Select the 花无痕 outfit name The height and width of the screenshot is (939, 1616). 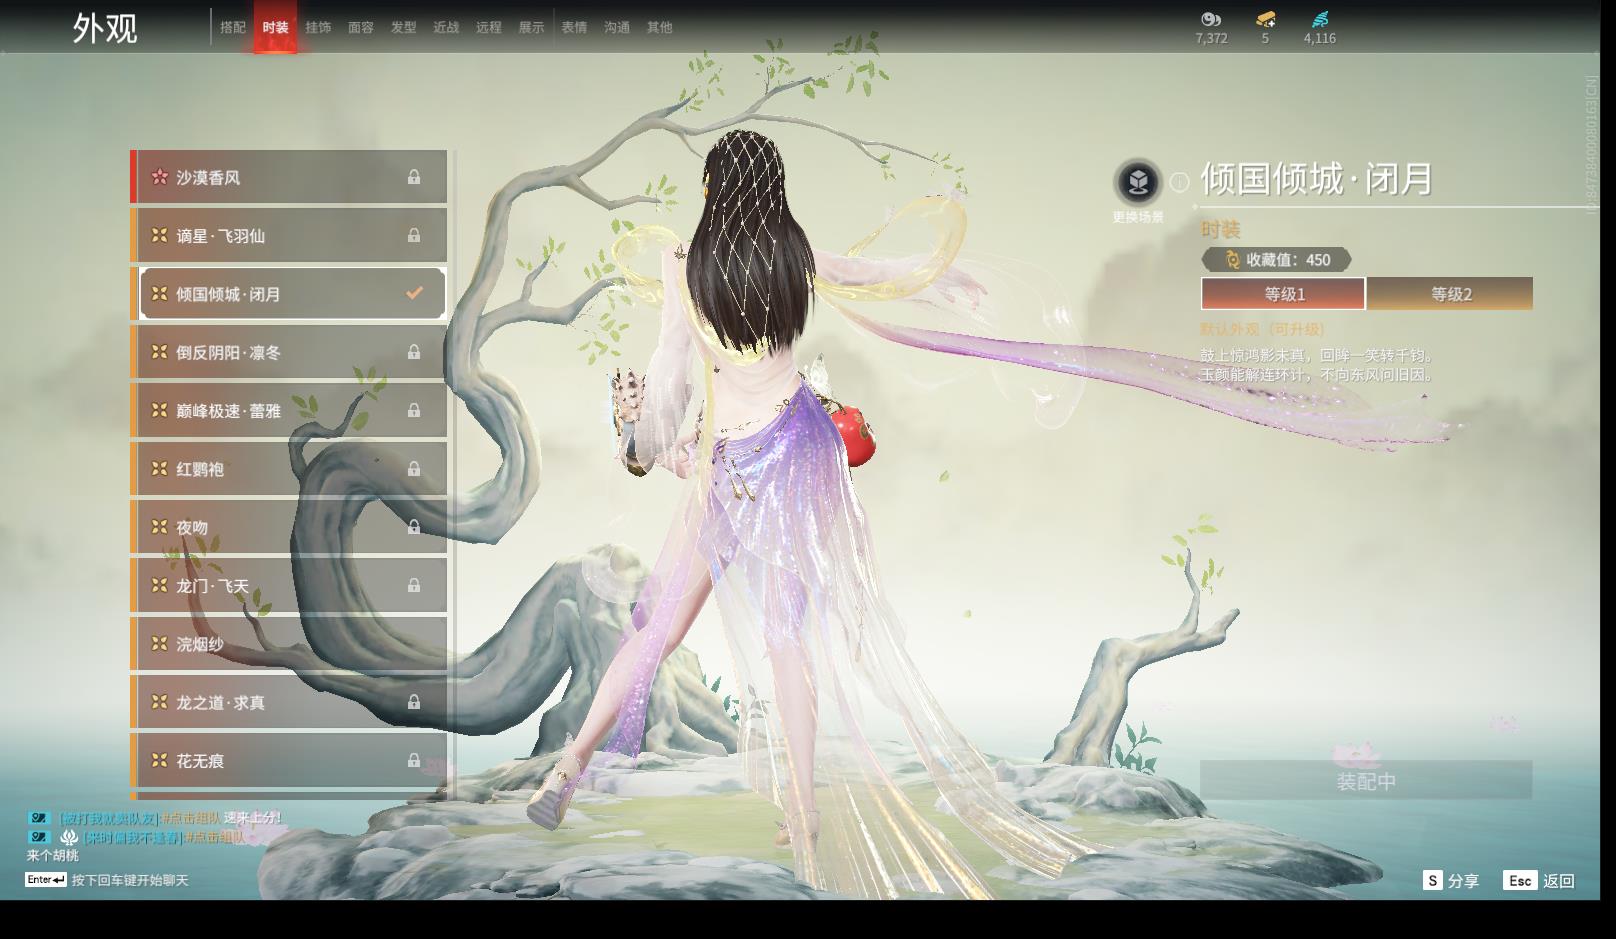[200, 761]
